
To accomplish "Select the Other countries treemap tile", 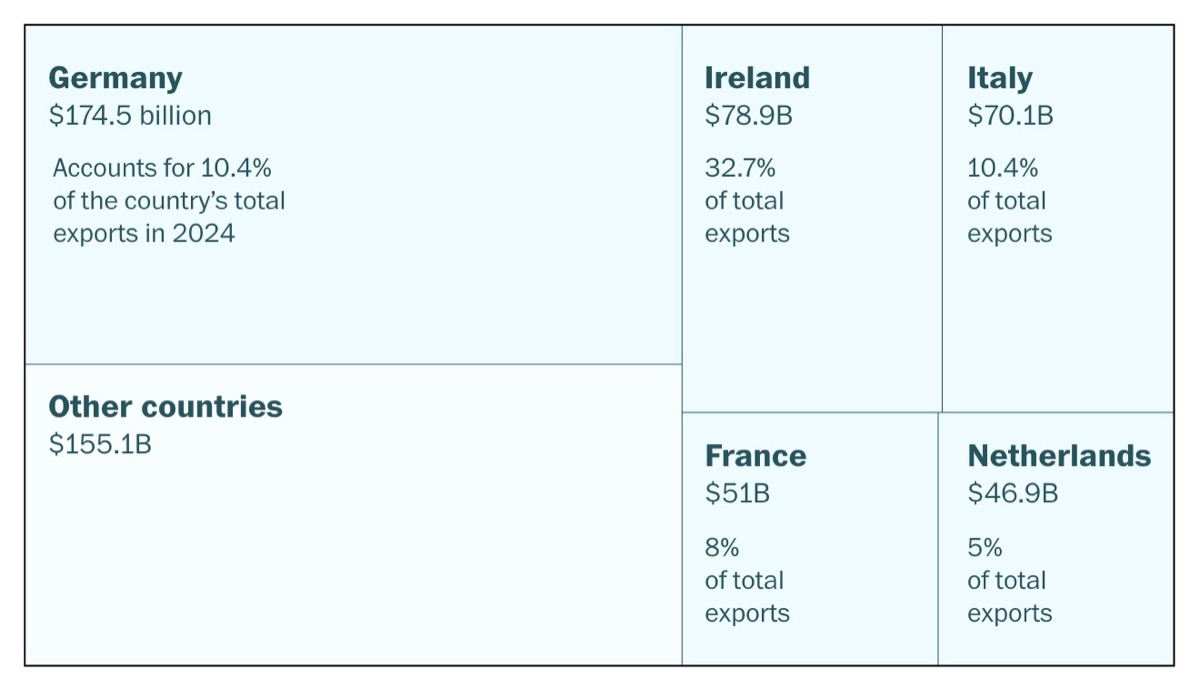I will [350, 560].
